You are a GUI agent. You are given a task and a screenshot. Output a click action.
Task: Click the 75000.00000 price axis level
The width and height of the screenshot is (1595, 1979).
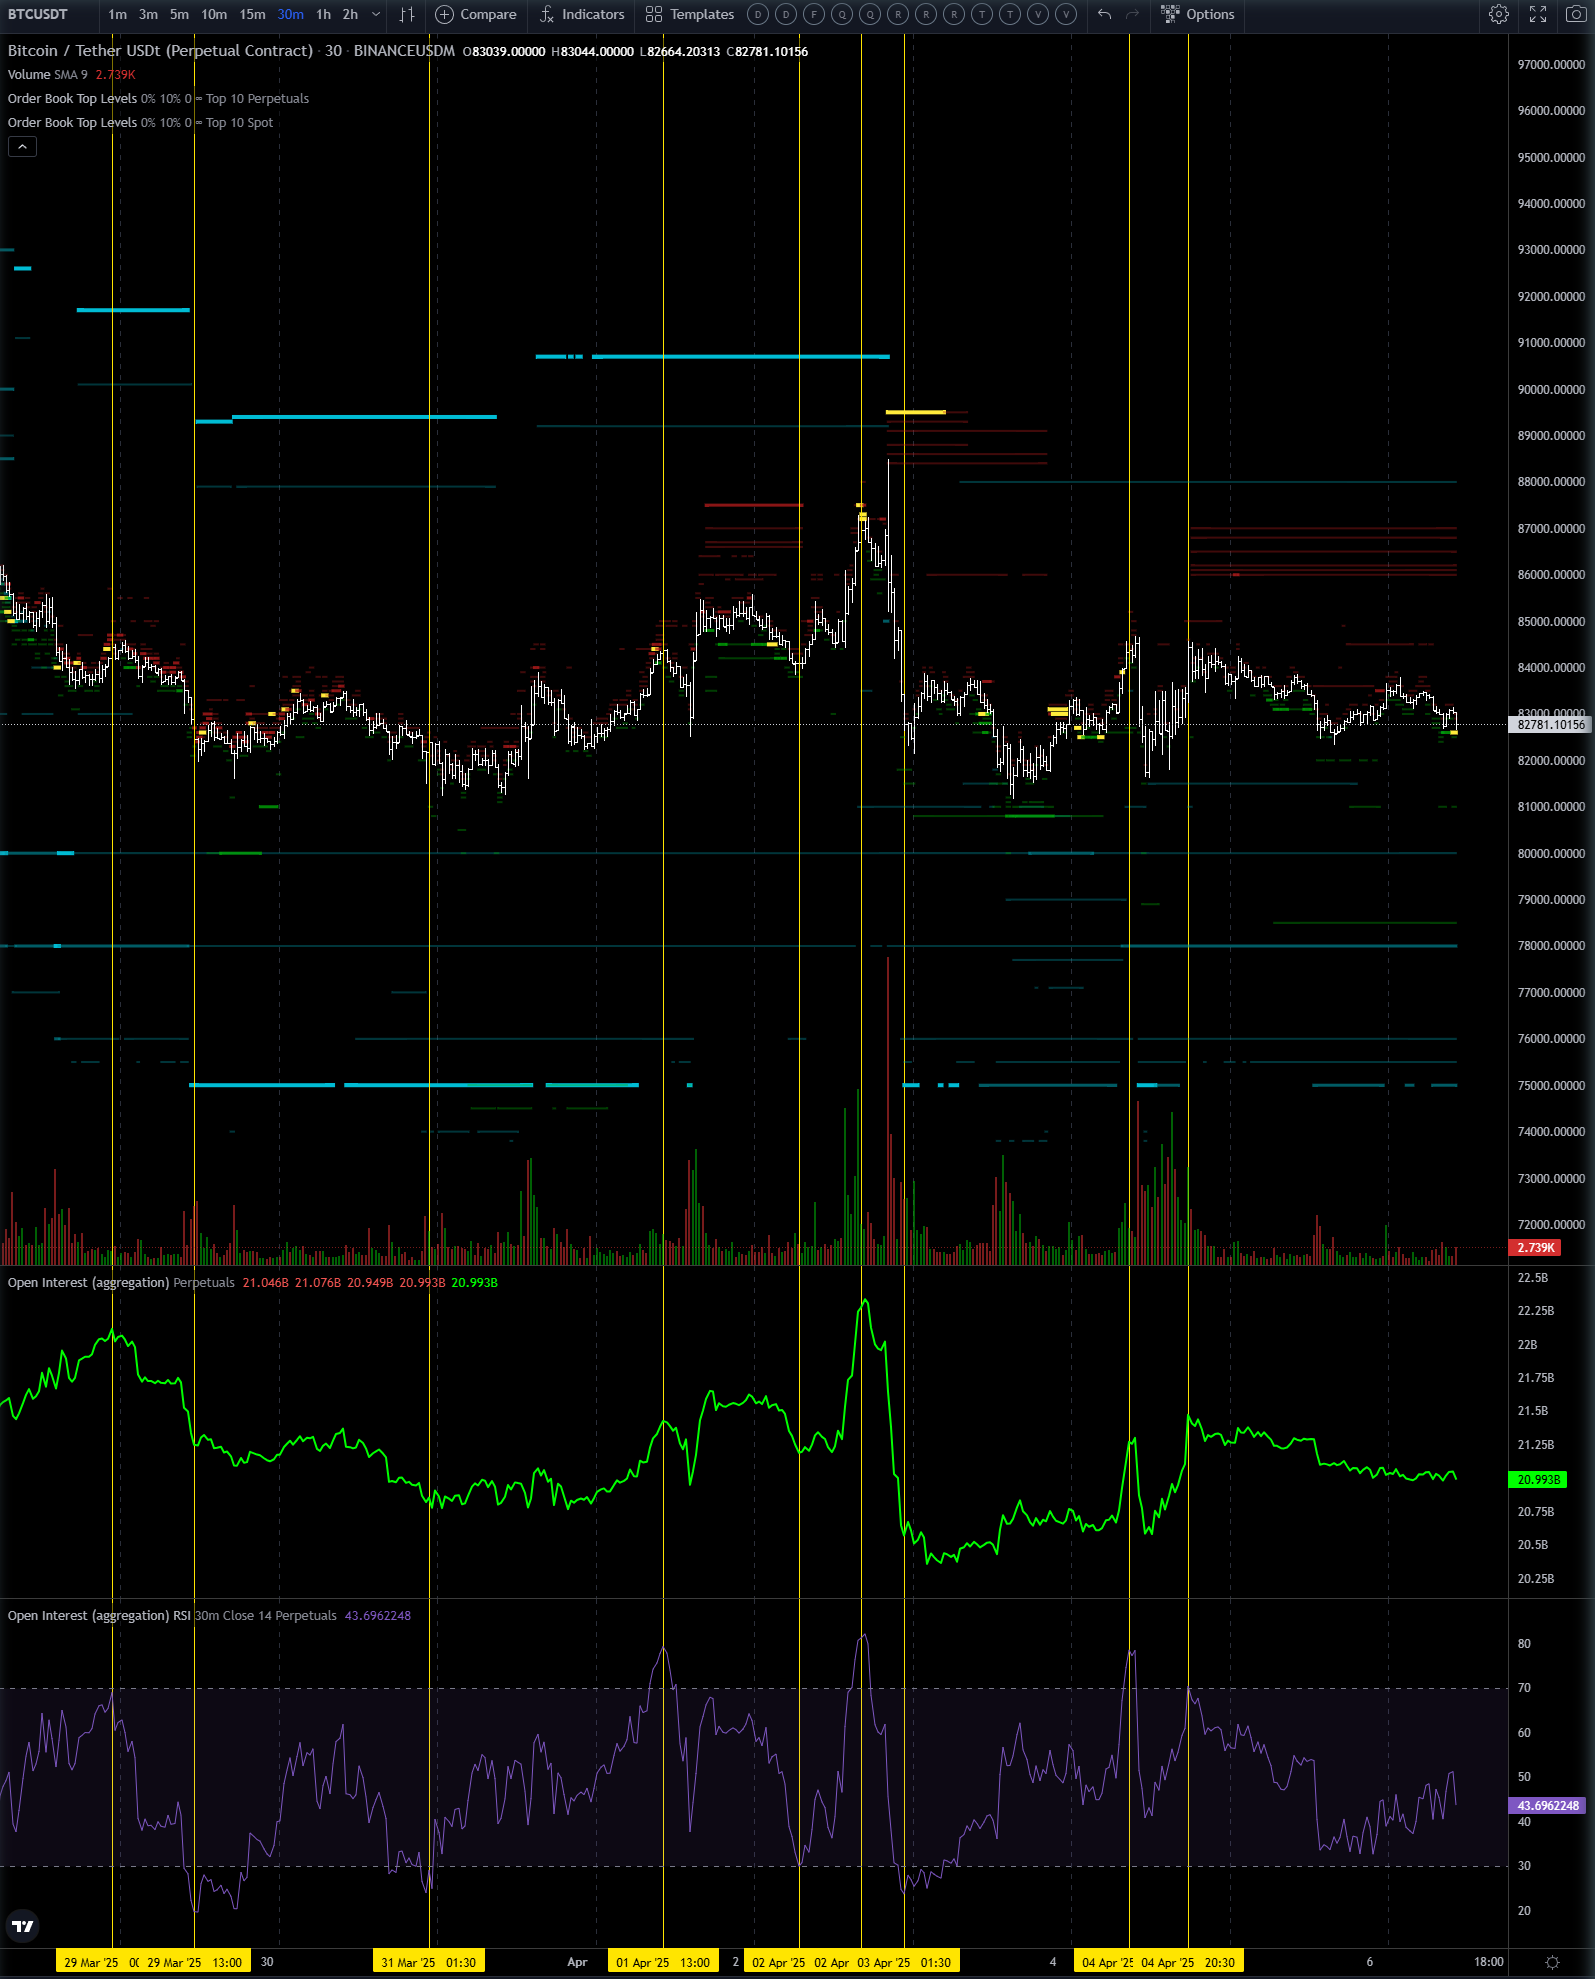[x=1551, y=1086]
